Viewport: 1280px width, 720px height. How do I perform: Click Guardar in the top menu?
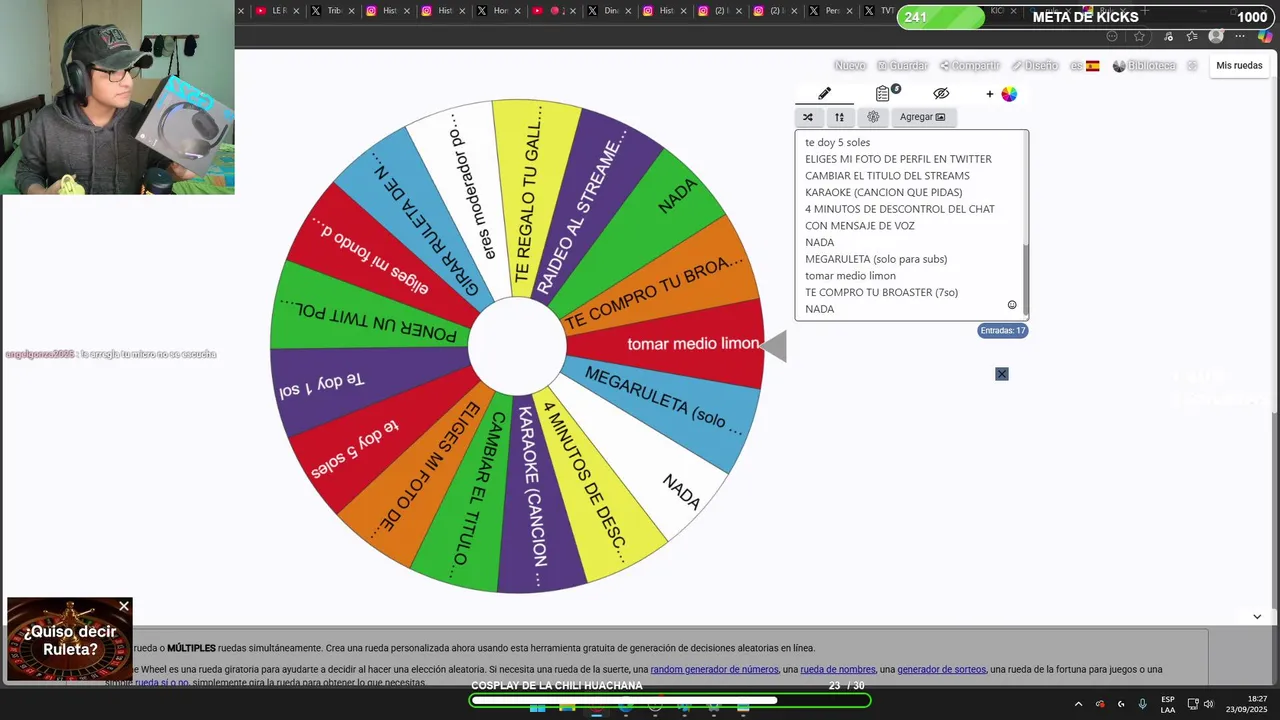[x=902, y=65]
